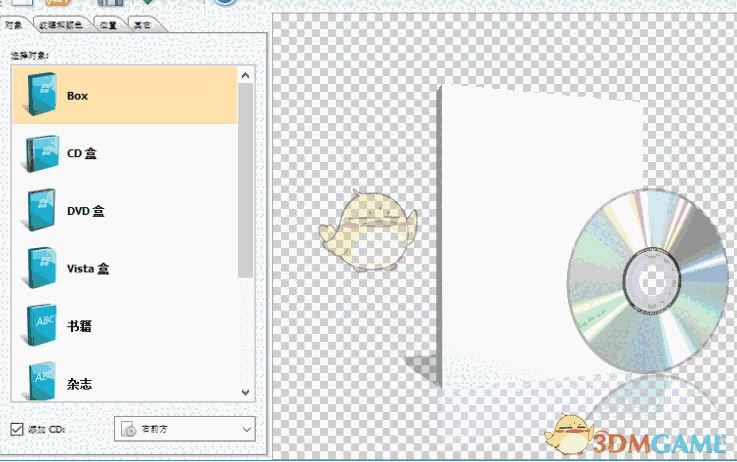This screenshot has height=462, width=737.
Task: Click the partially visible blue round toolbar icon
Action: click(227, 3)
